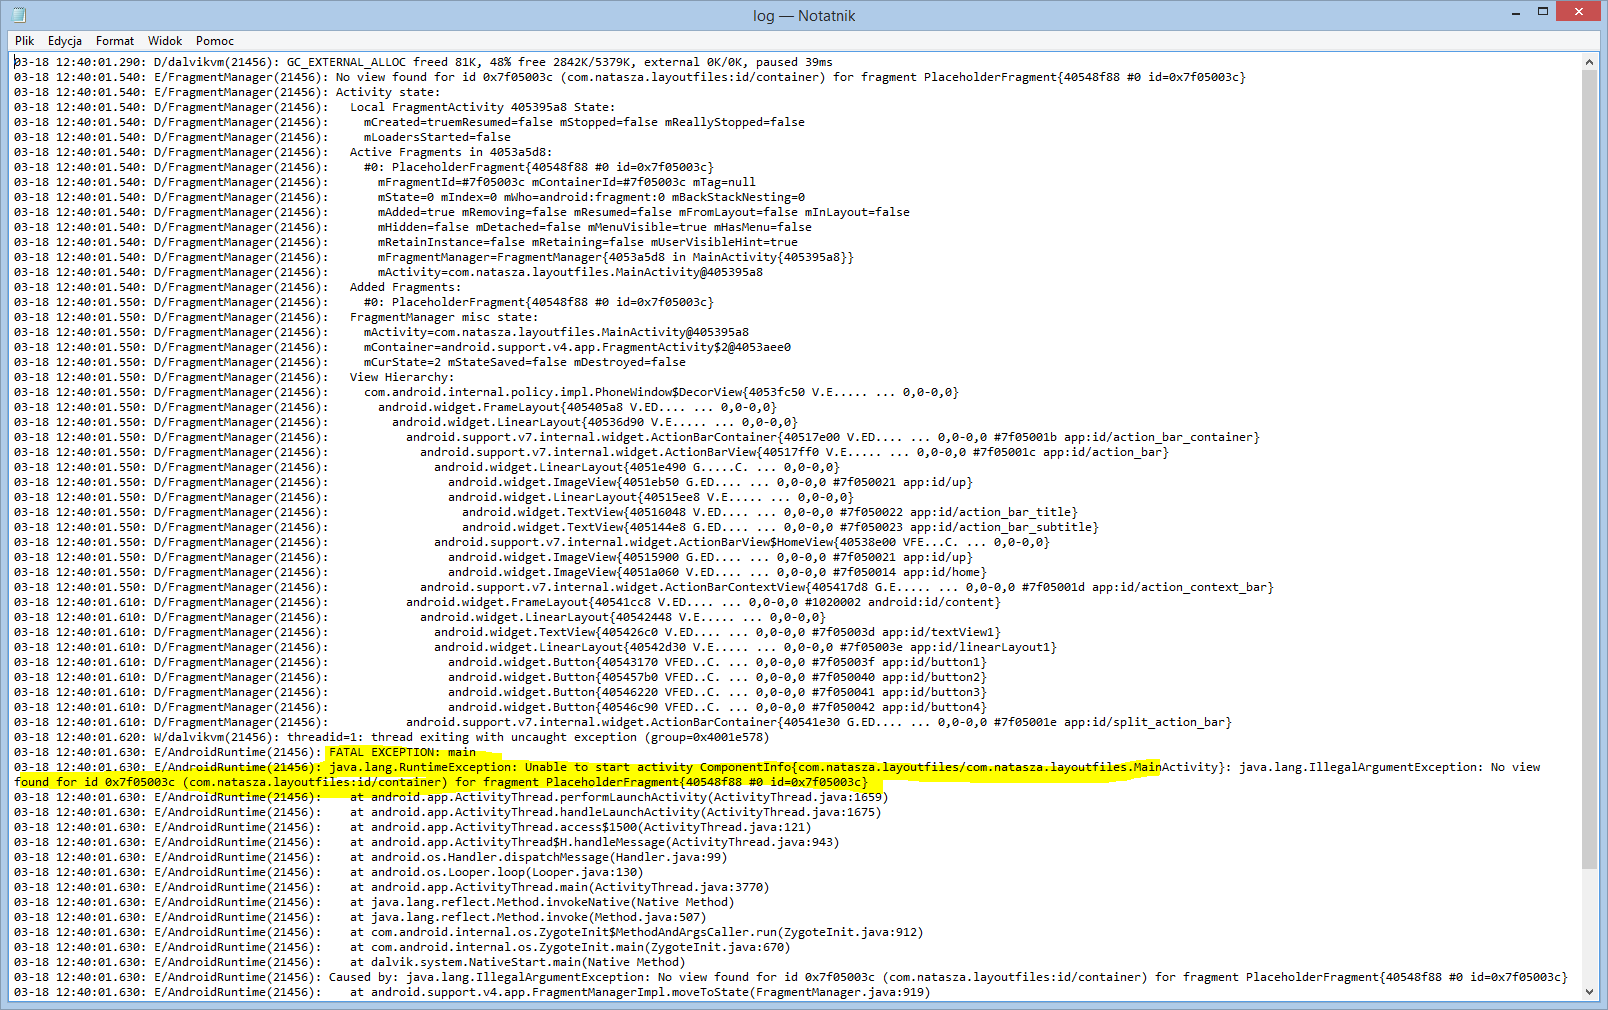Open the Plik menu
The height and width of the screenshot is (1010, 1608).
(25, 41)
